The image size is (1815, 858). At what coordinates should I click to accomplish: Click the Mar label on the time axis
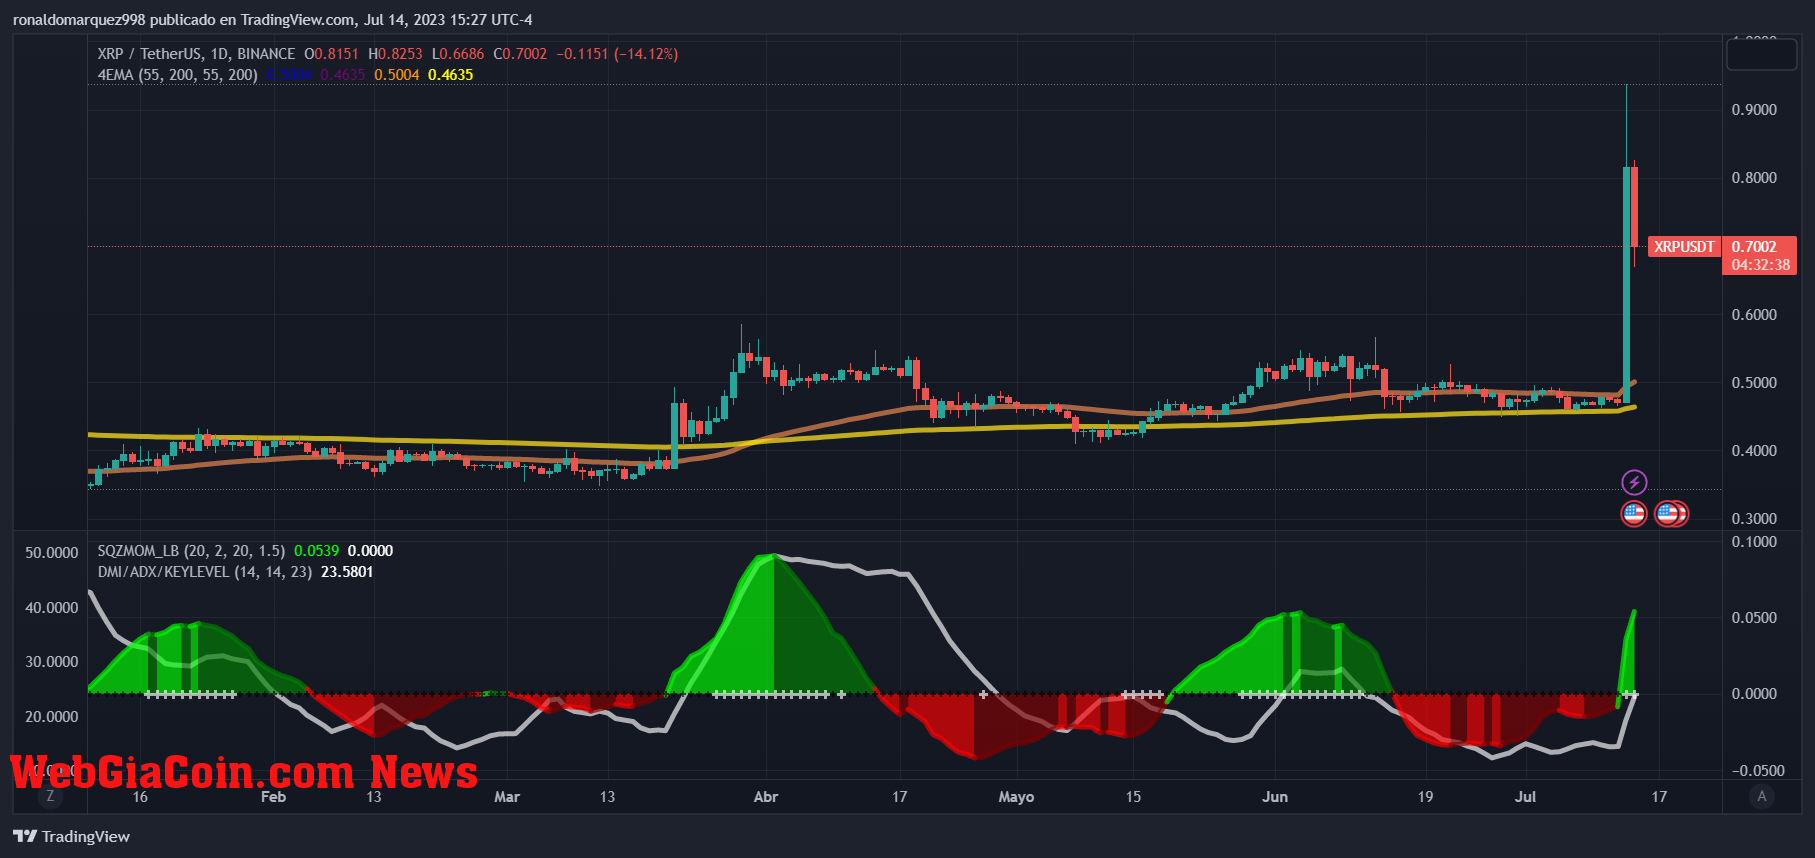(x=507, y=797)
